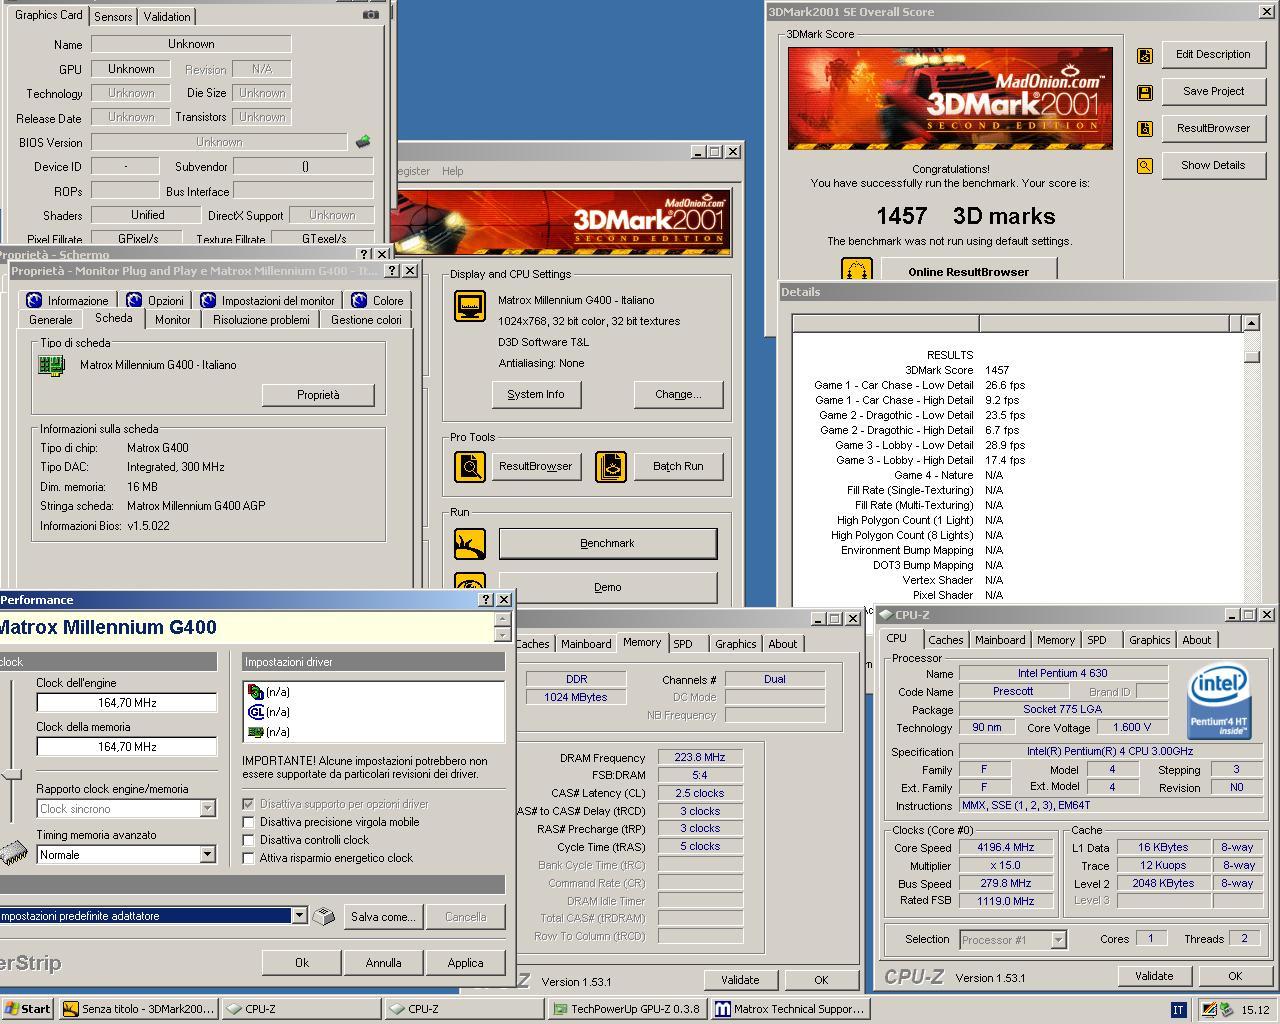Open the Help menu in 3DMark2001
The height and width of the screenshot is (1024, 1280).
[x=453, y=171]
